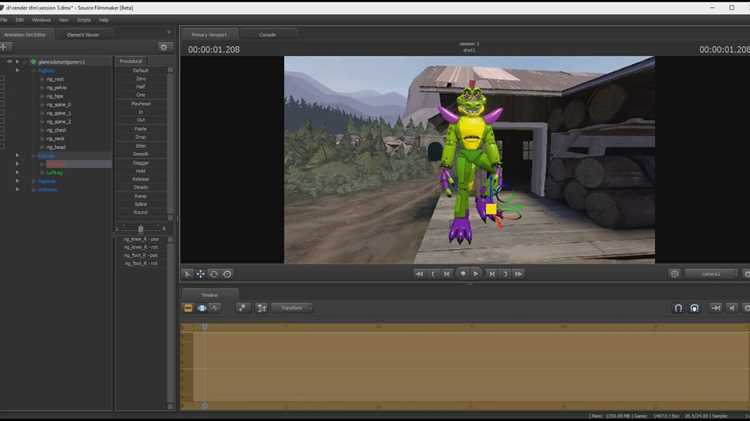Open the Windows menu
Screen dimensions: 750x421
pos(41,20)
